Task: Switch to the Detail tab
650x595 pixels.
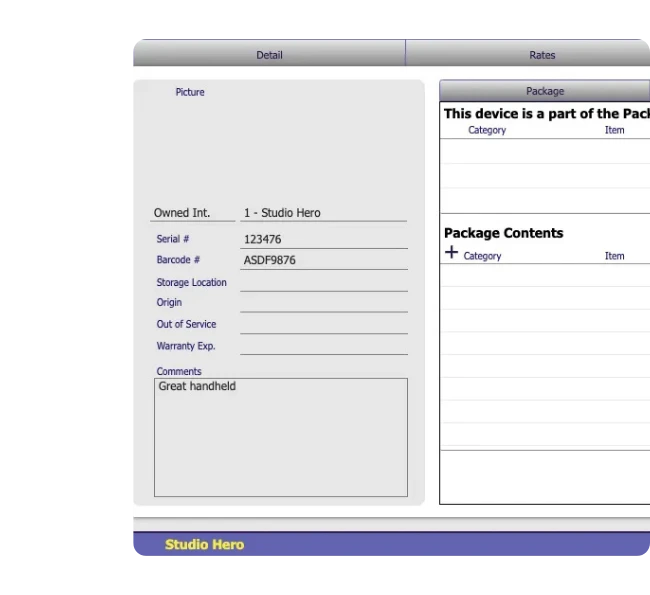Action: click(x=269, y=53)
